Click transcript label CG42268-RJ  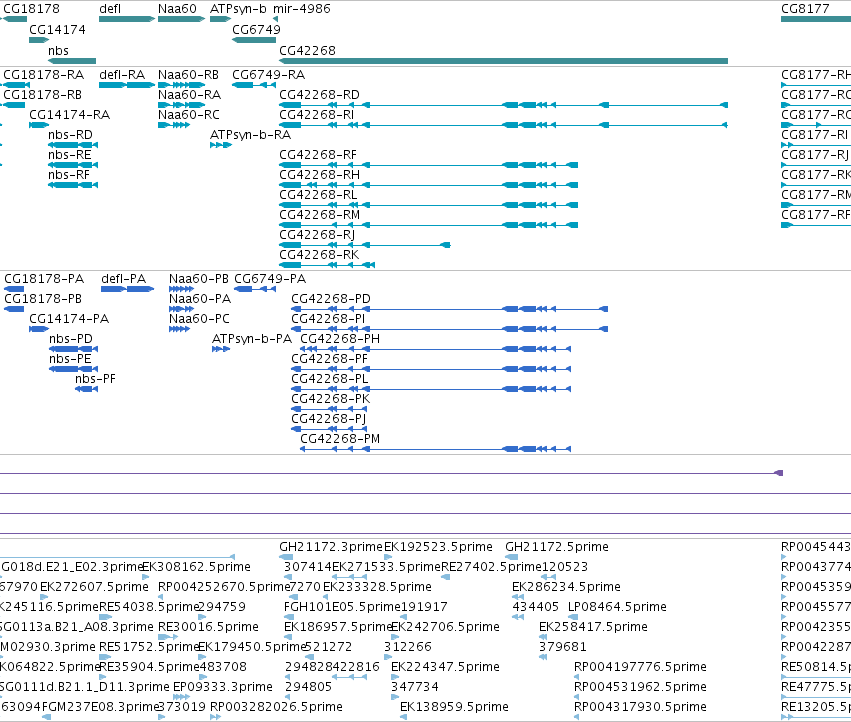click(x=317, y=235)
